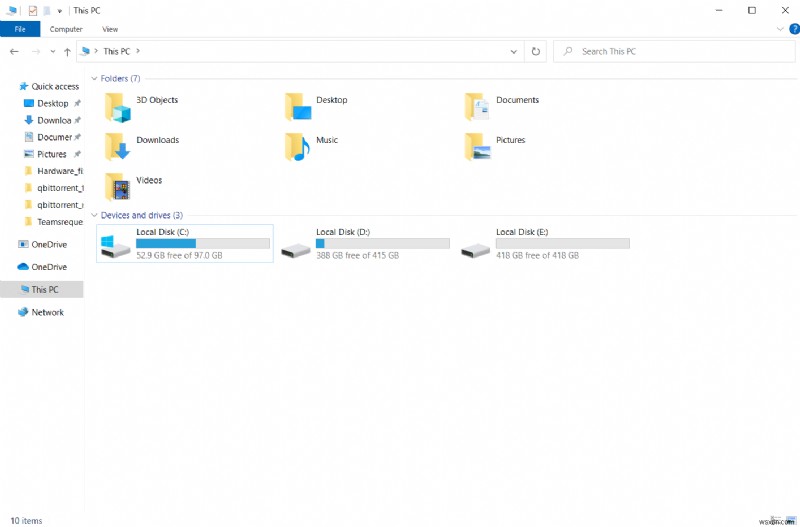Click the Local Disk (E:) usage bar
This screenshot has height=527, width=800.
click(x=563, y=243)
